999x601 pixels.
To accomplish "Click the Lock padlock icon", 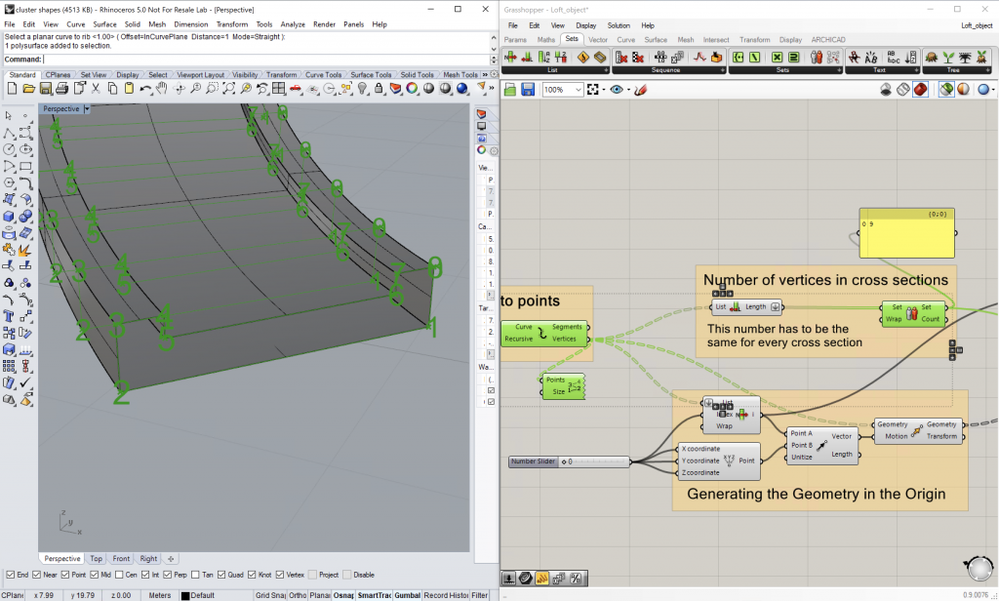I will tap(379, 89).
